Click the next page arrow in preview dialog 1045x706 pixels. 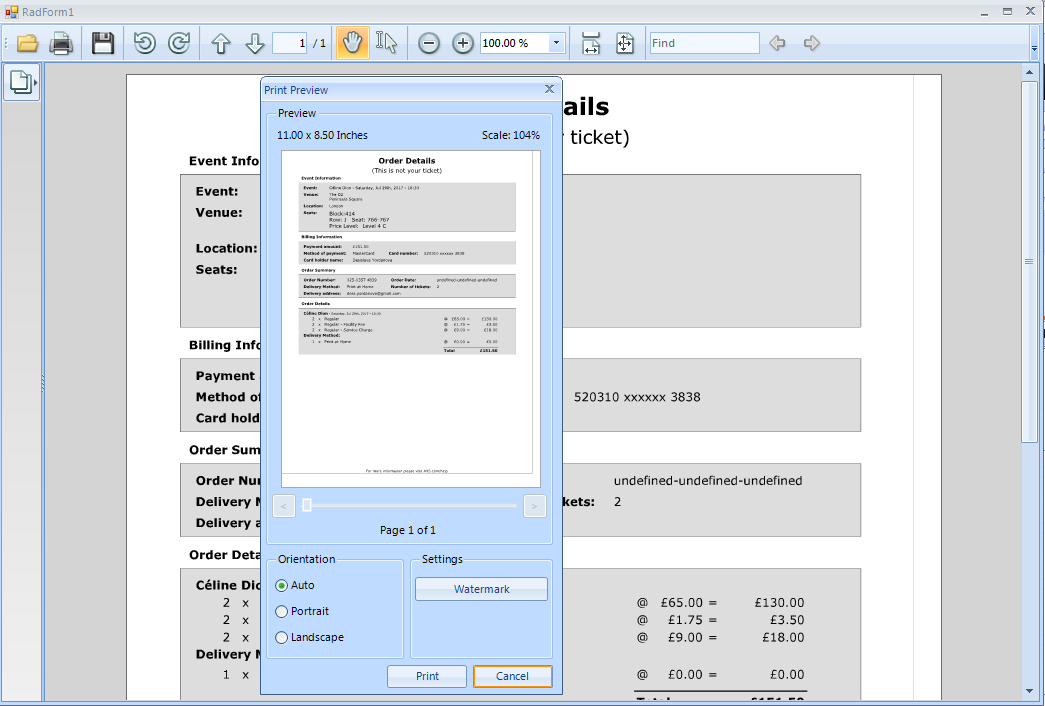pyautogui.click(x=534, y=506)
